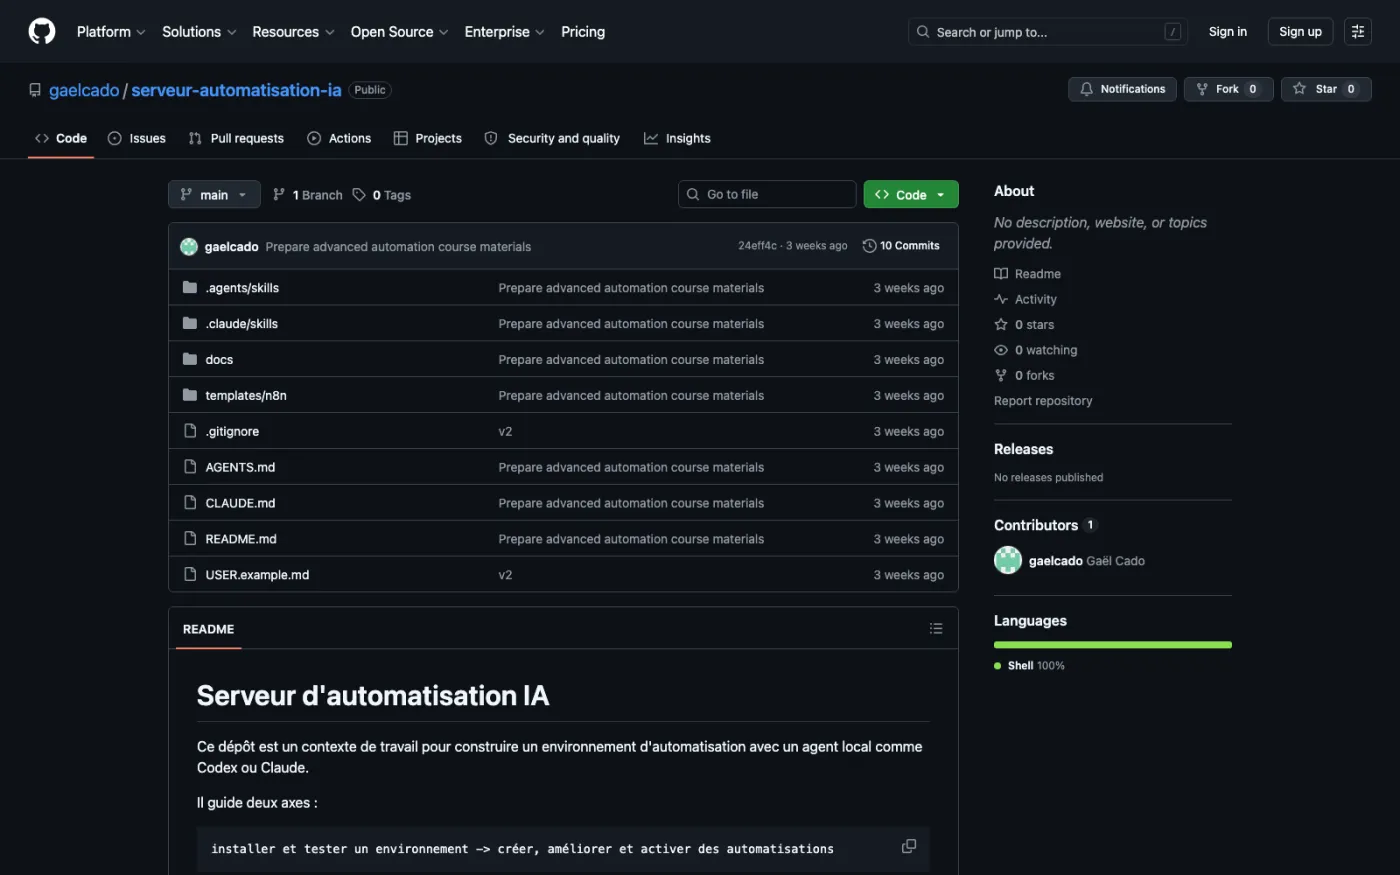The width and height of the screenshot is (1400, 875).
Task: Open the gaelcado owner link
Action: pyautogui.click(x=84, y=90)
